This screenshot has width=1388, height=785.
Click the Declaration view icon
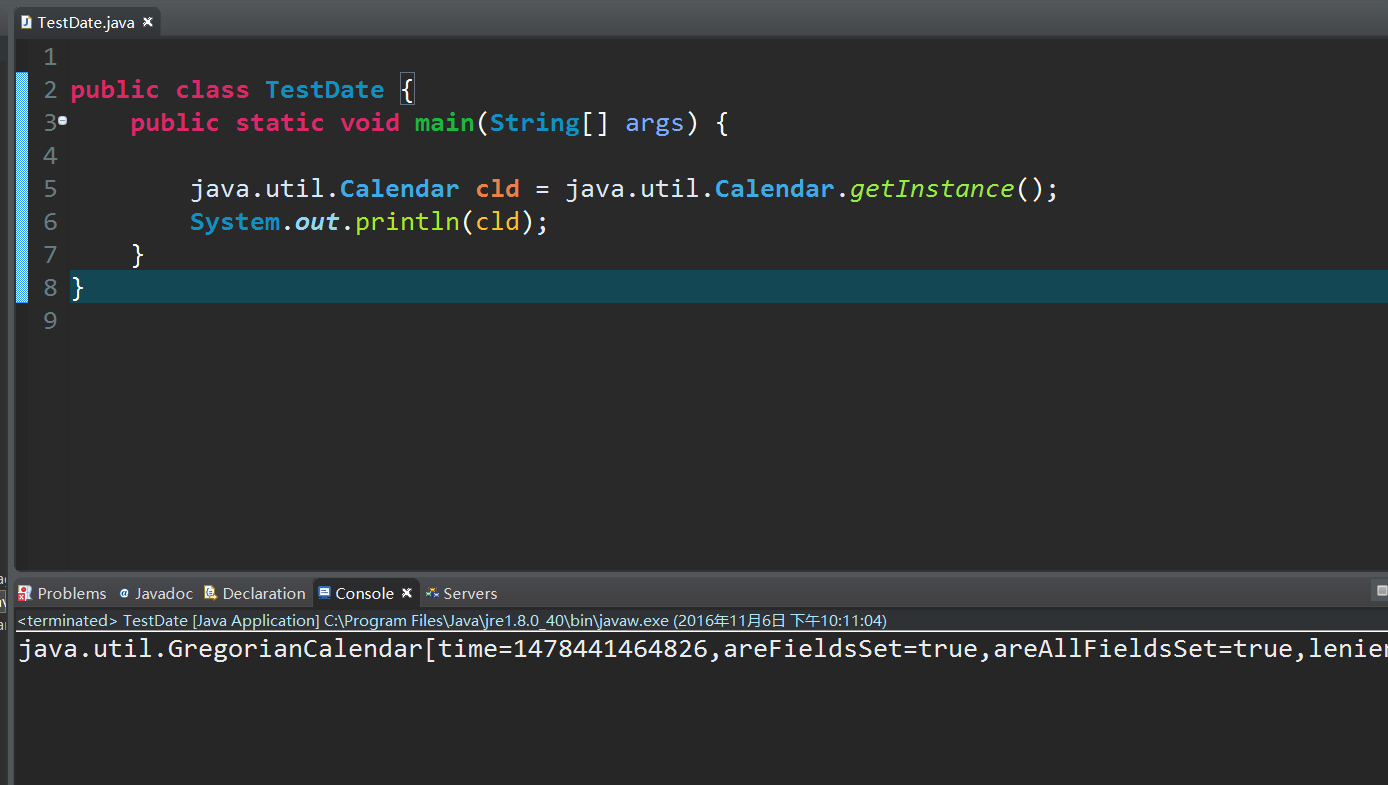click(210, 593)
